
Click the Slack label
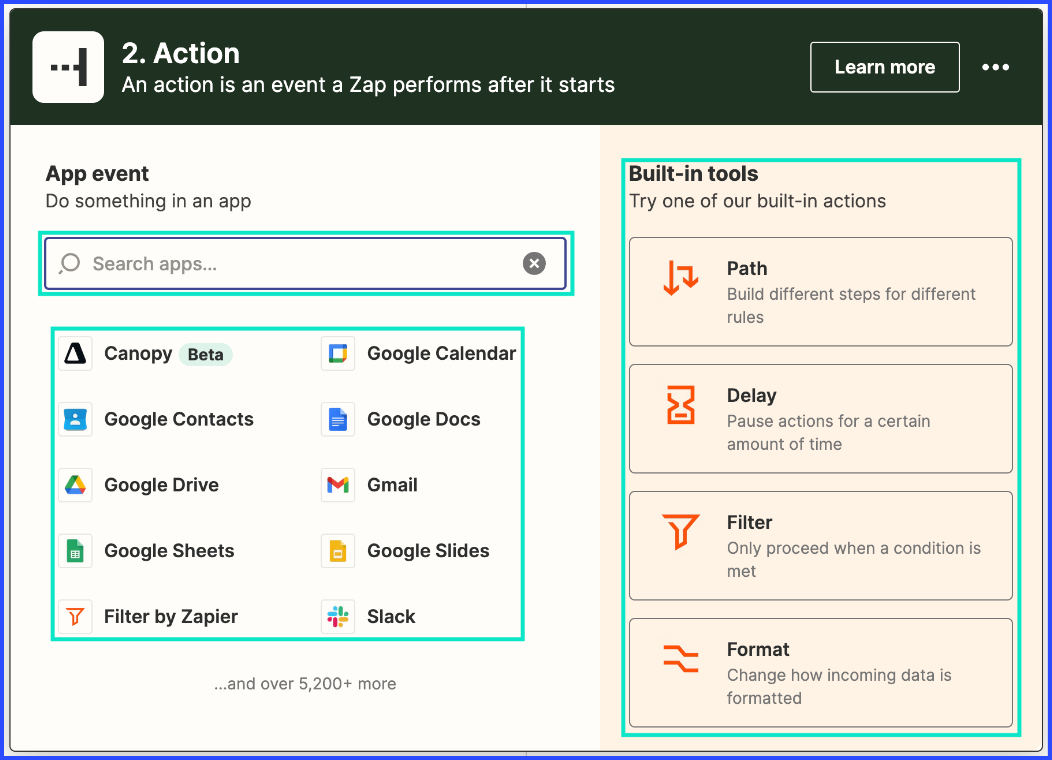point(391,616)
